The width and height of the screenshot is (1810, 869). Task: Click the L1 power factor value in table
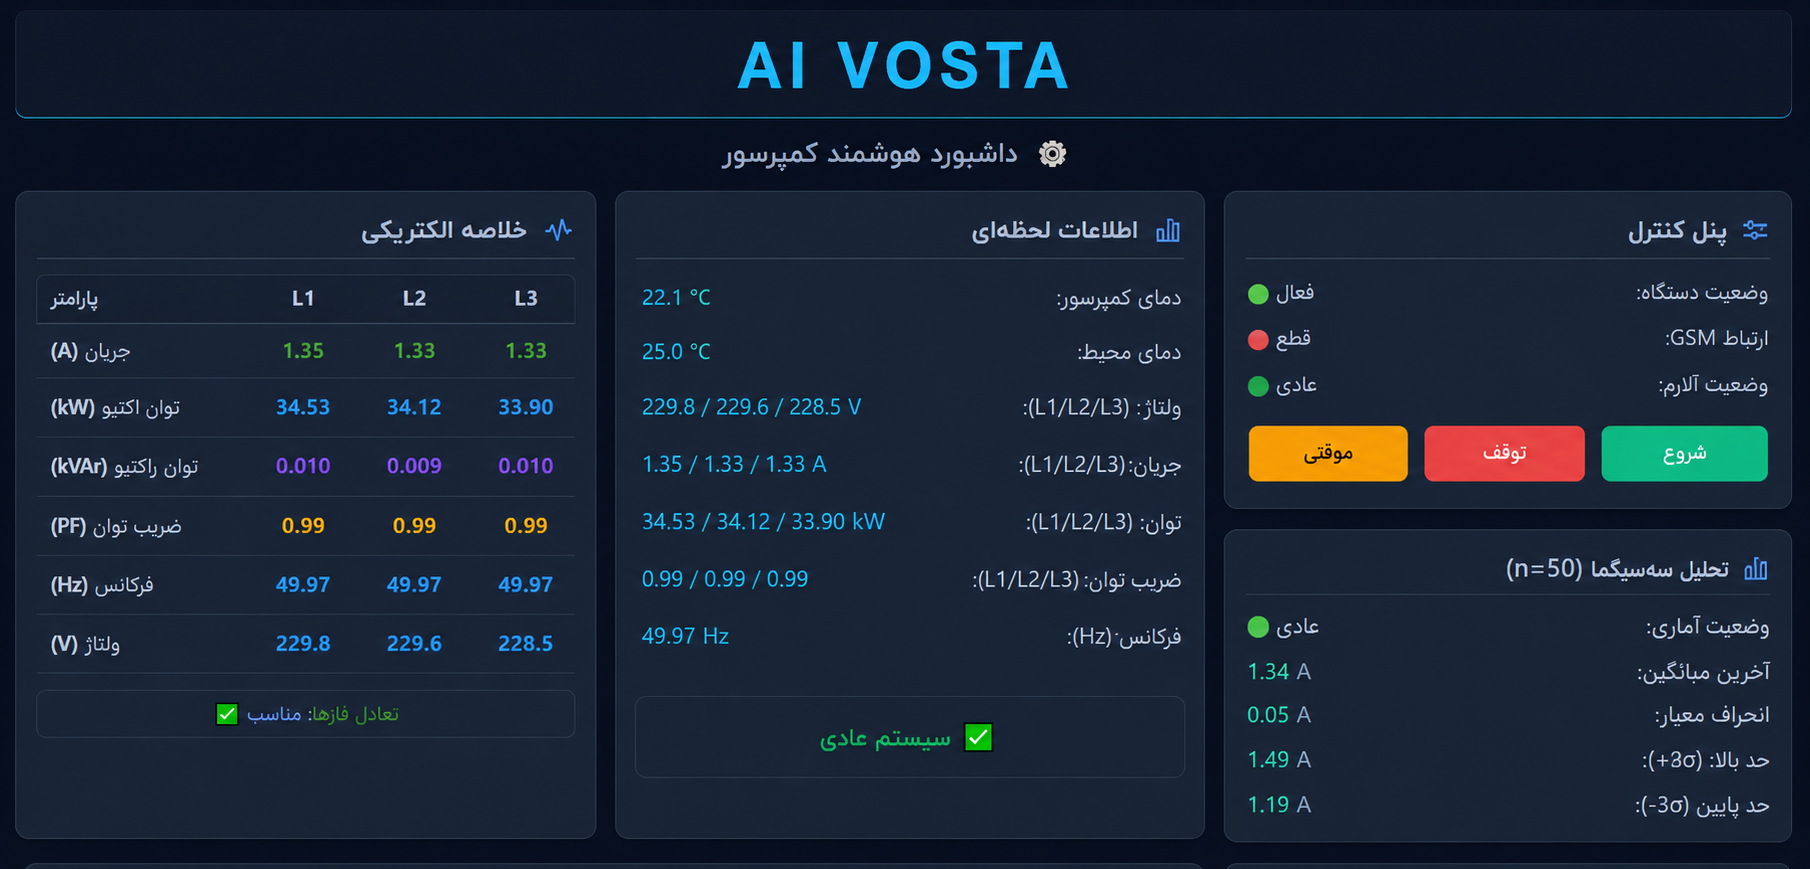[x=303, y=526]
